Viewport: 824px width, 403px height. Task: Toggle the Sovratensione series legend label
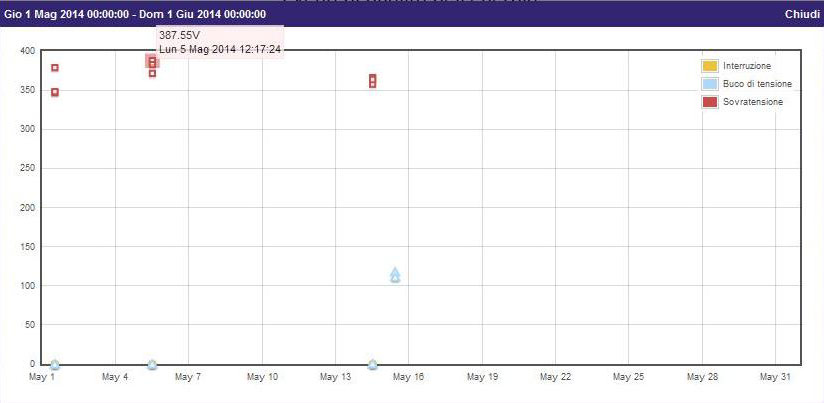coord(753,102)
